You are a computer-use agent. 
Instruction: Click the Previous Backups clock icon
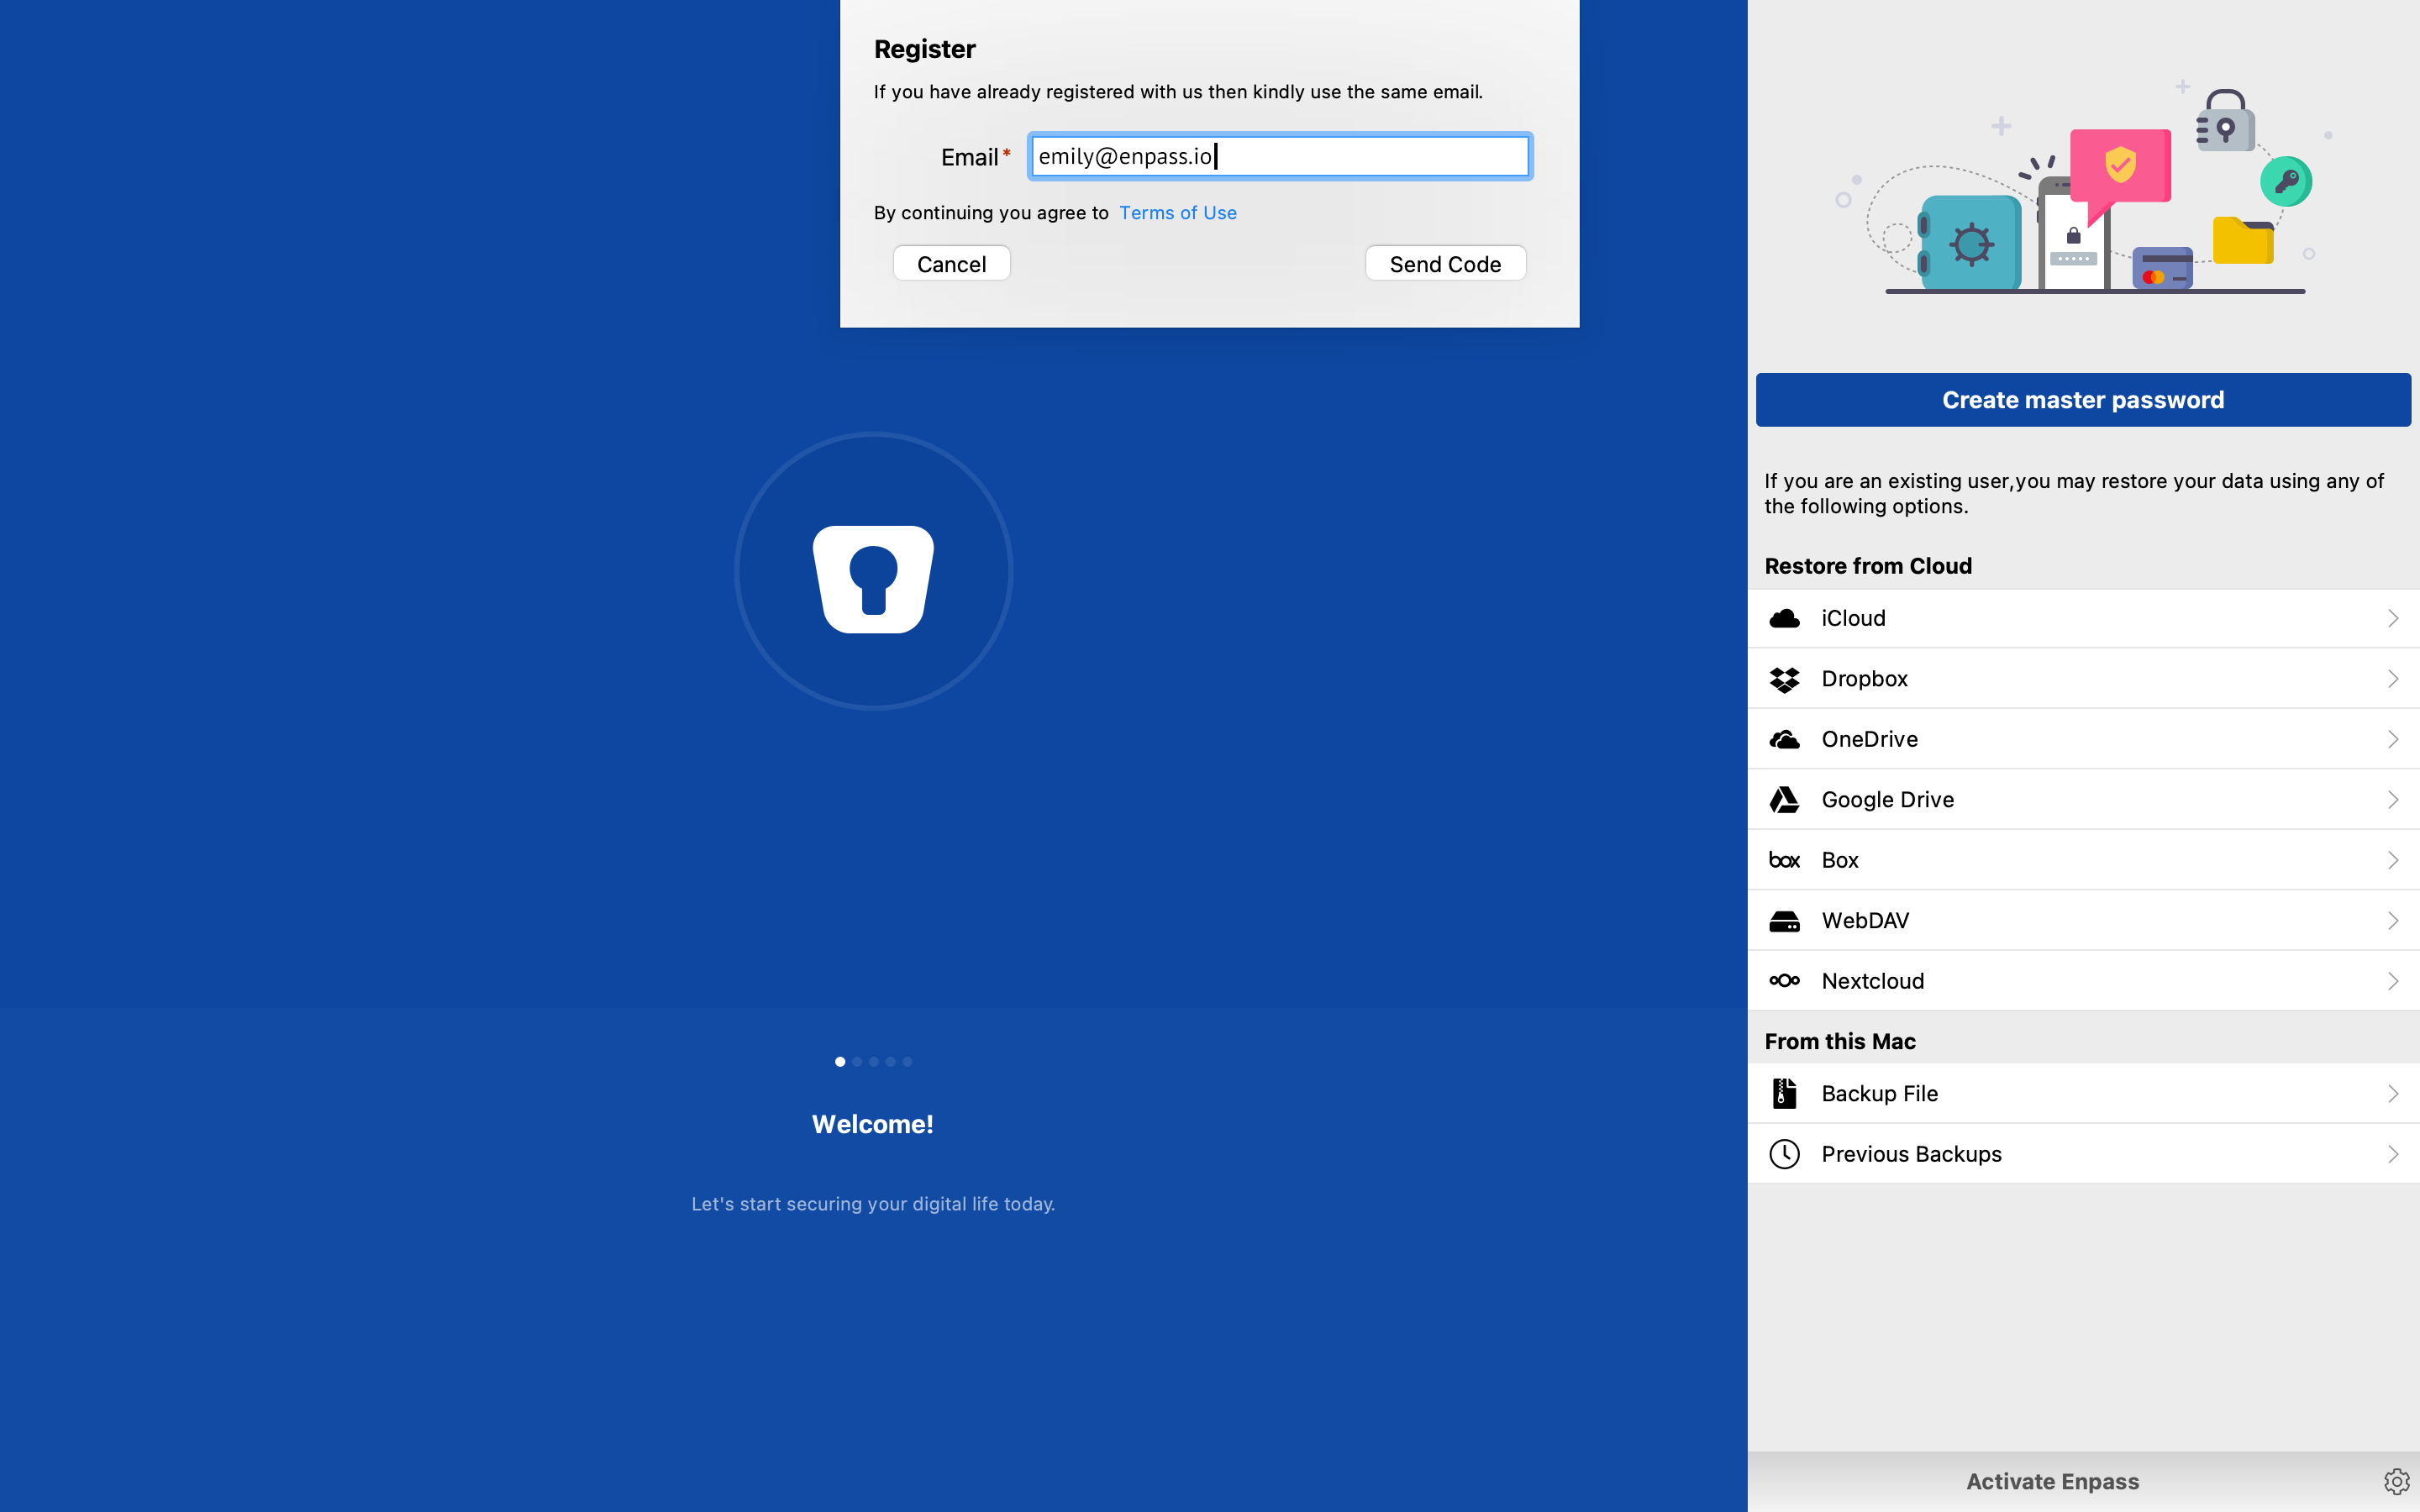[x=1784, y=1154]
